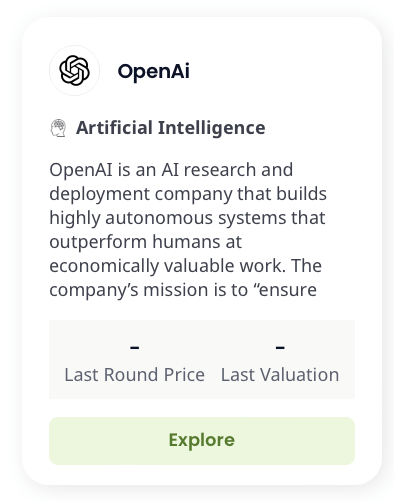Click the gray pricing stats panel
The width and height of the screenshot is (394, 501).
202,360
